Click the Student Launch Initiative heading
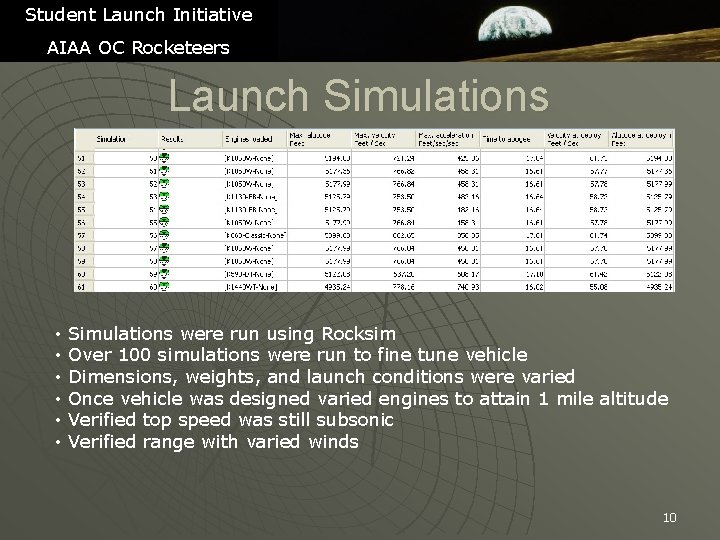The width and height of the screenshot is (720, 540). tap(139, 15)
